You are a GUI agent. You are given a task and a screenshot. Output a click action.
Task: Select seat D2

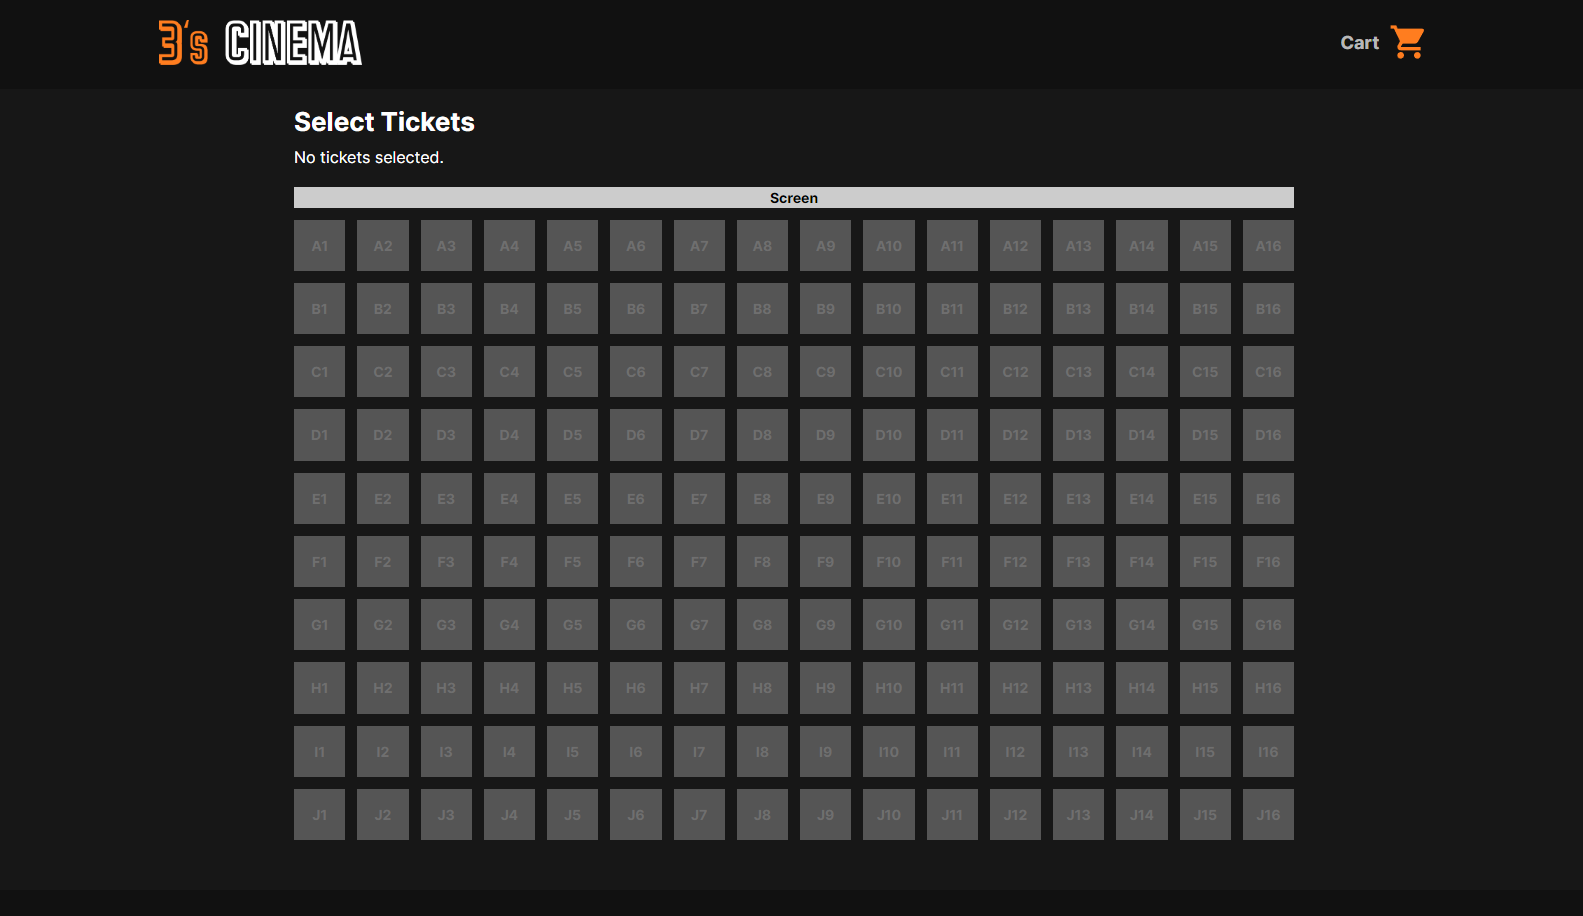(383, 435)
